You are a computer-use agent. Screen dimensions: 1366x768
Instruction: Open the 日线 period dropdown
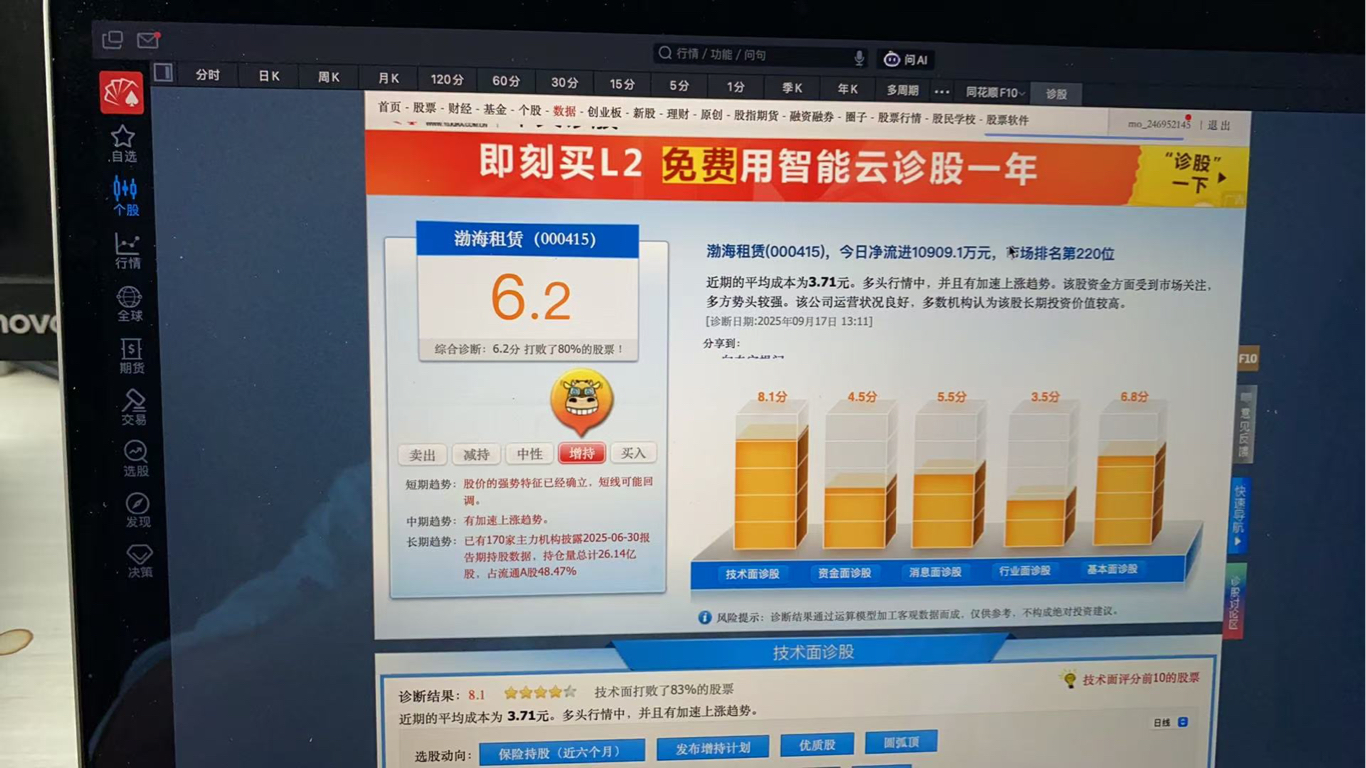(1169, 722)
